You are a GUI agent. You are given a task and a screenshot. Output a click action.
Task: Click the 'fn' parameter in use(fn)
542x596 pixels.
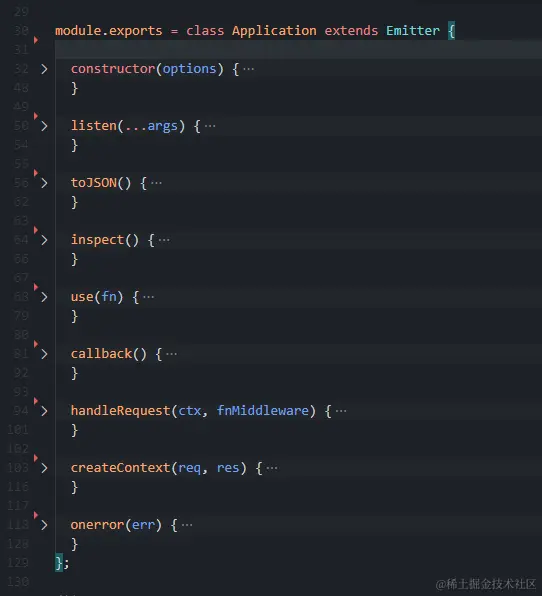click(x=109, y=297)
